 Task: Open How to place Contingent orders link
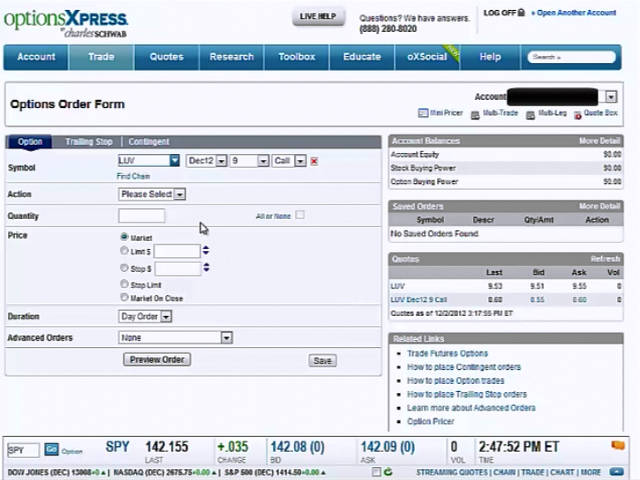pyautogui.click(x=464, y=367)
